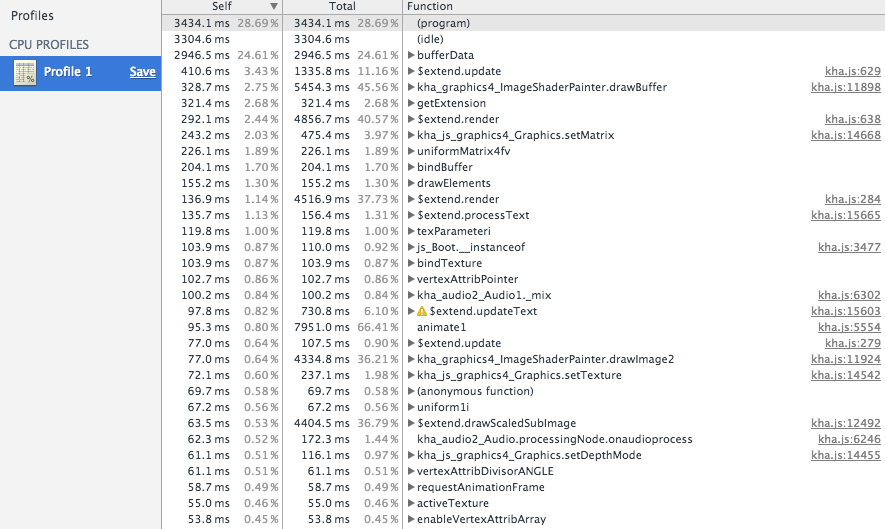Click the Profiles sidebar title
Image resolution: width=885 pixels, height=529 pixels.
[x=32, y=15]
